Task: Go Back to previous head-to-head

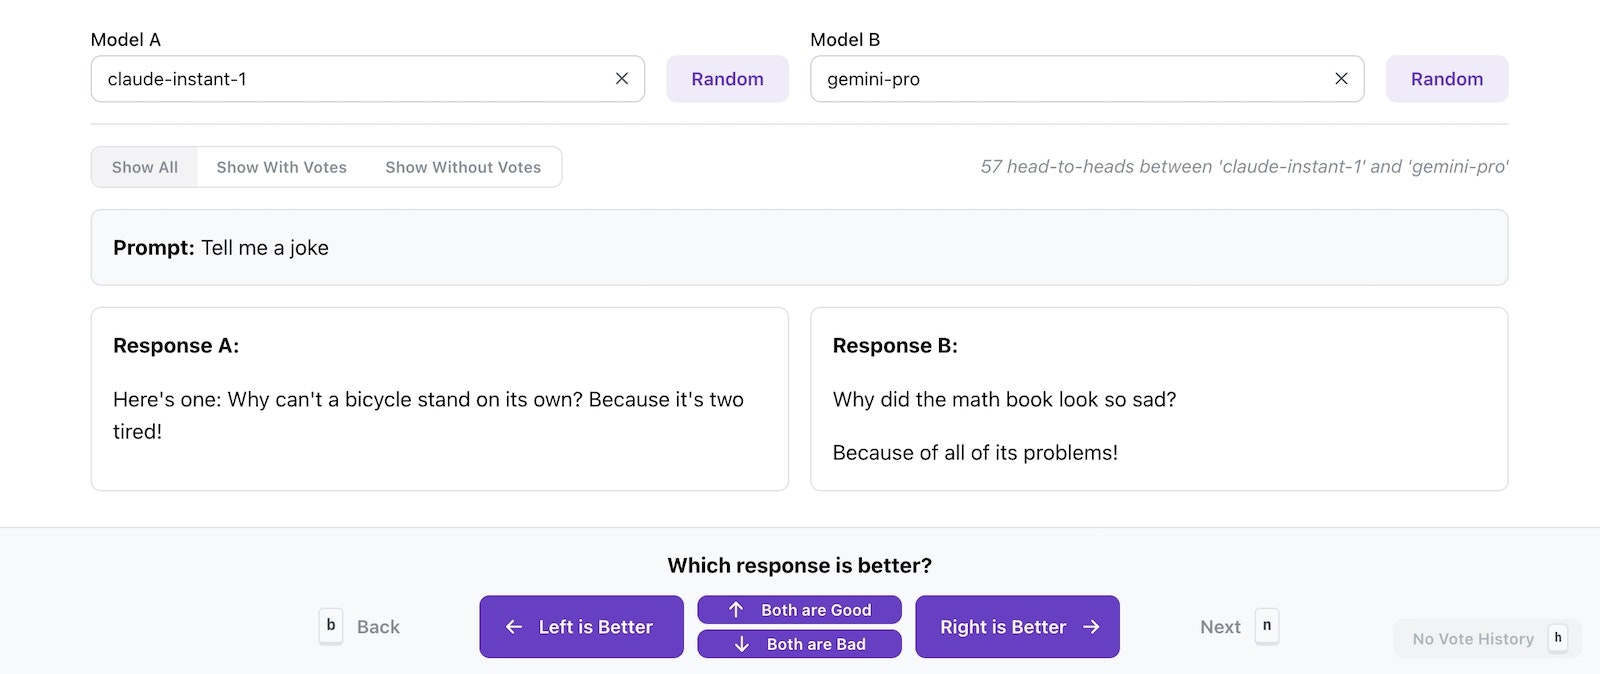Action: (x=378, y=627)
